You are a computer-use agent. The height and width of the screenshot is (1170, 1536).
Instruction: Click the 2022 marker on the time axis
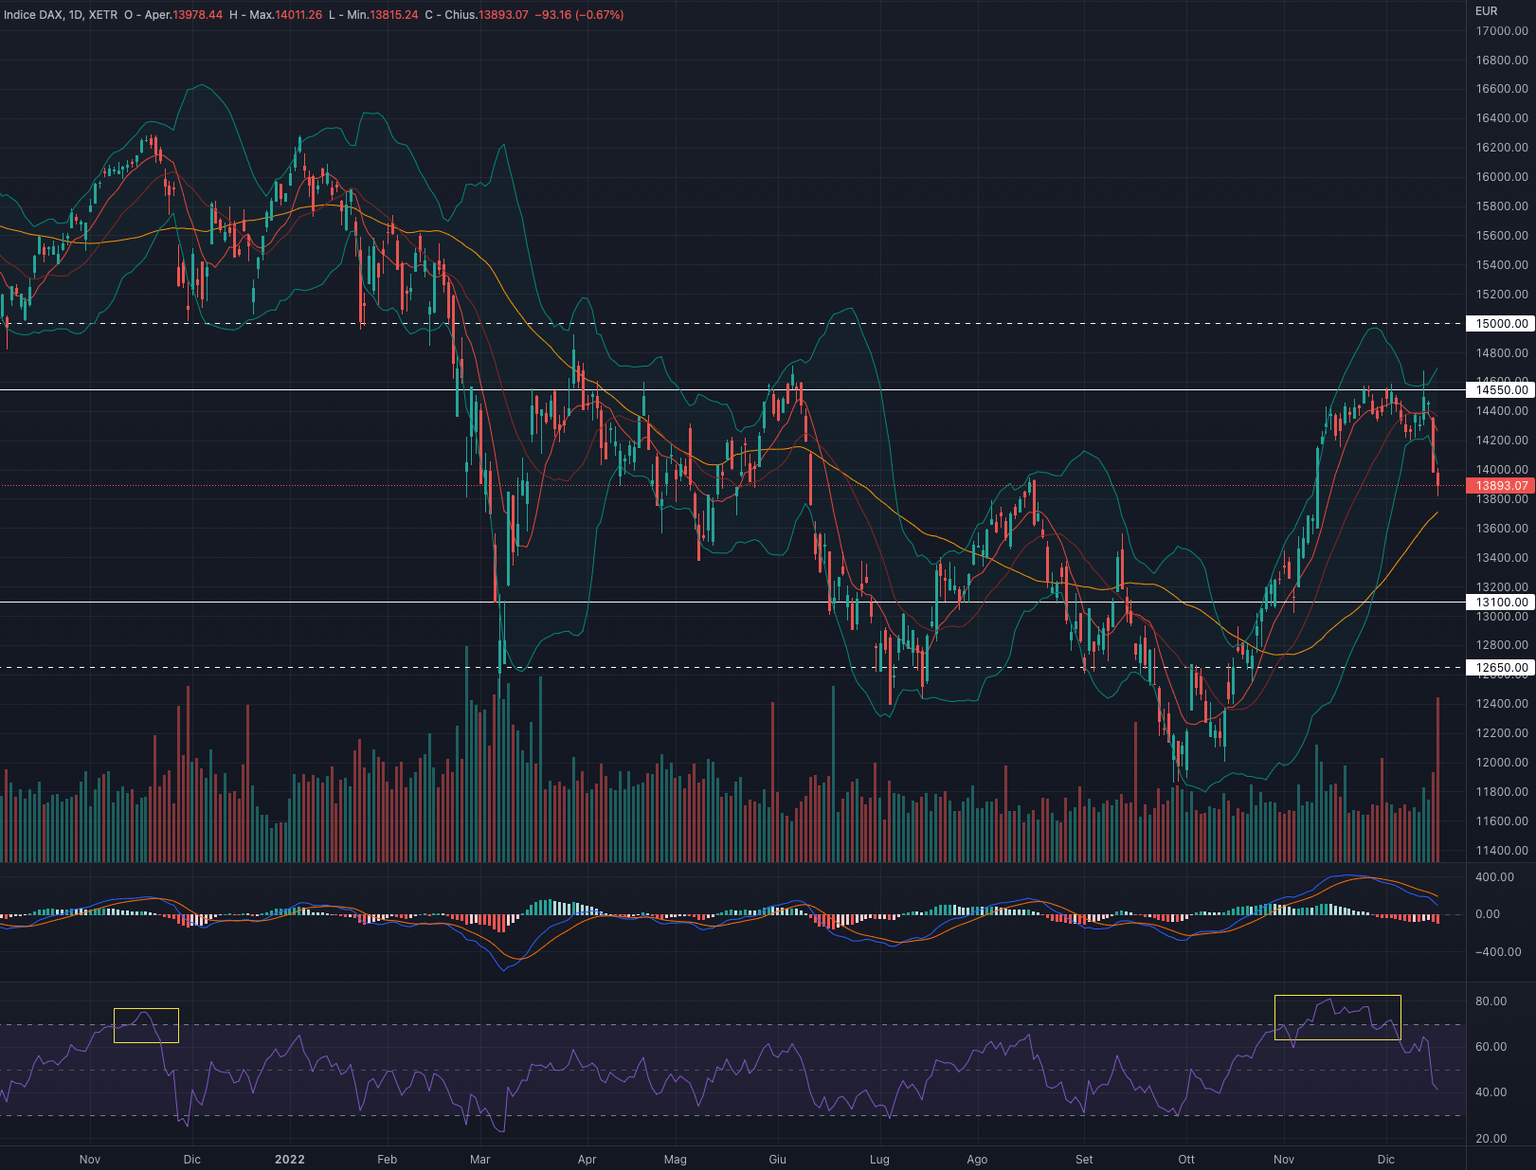(x=290, y=1159)
